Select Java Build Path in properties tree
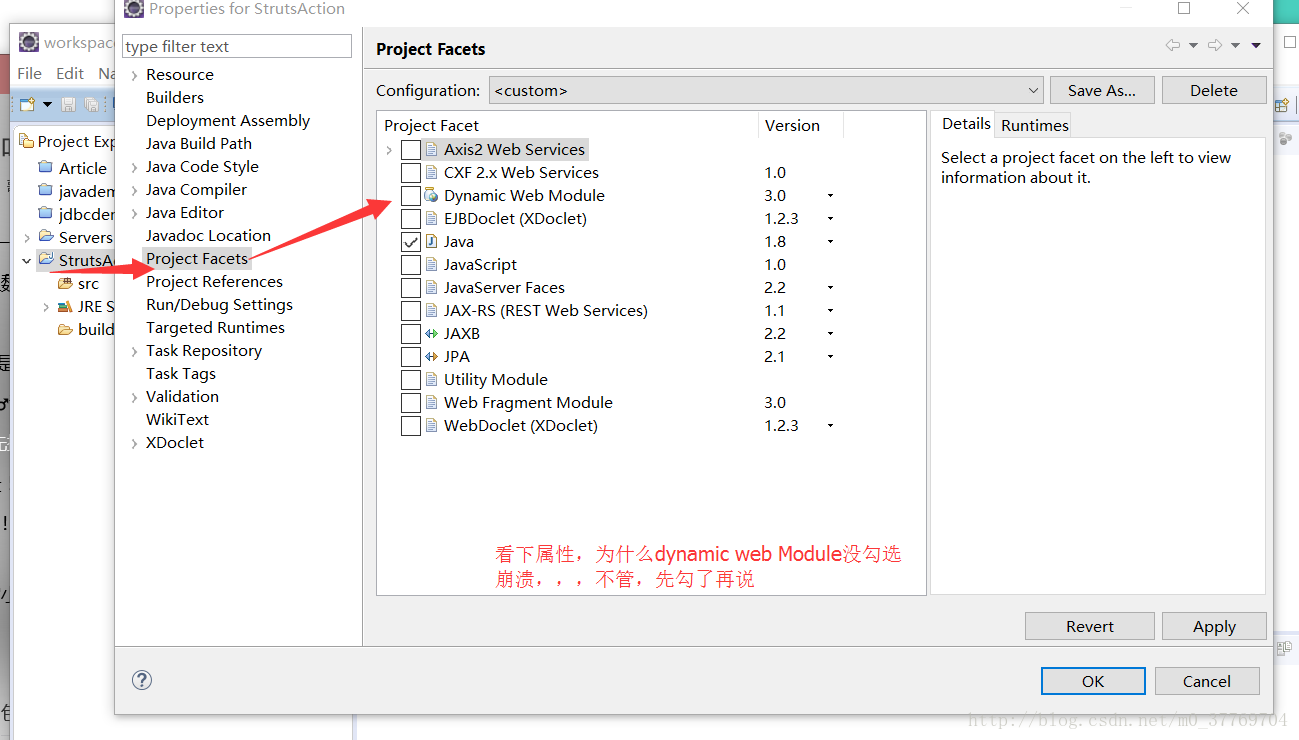Viewport: 1299px width, 740px height. [199, 144]
